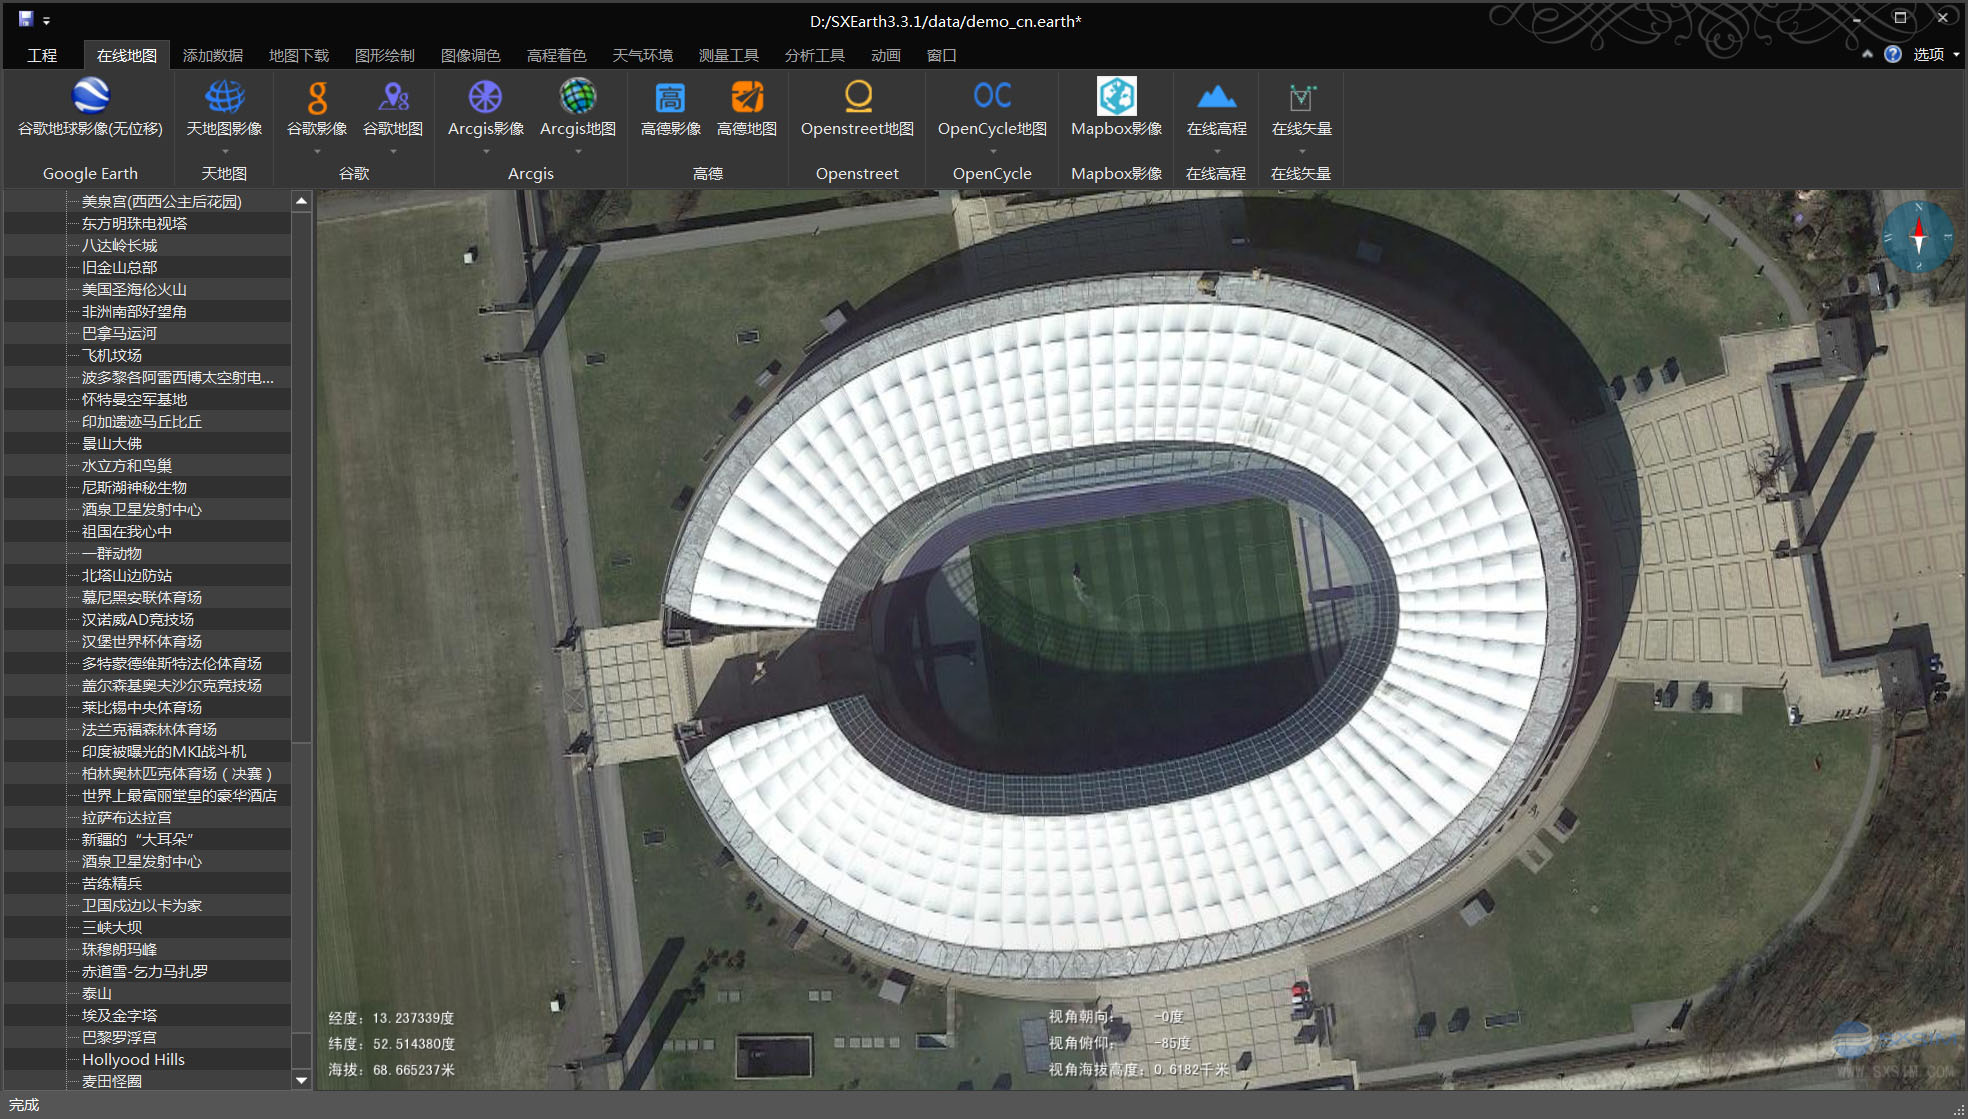The width and height of the screenshot is (1968, 1119).
Task: Select 东方明珠电视塔 in the list
Action: tap(135, 223)
